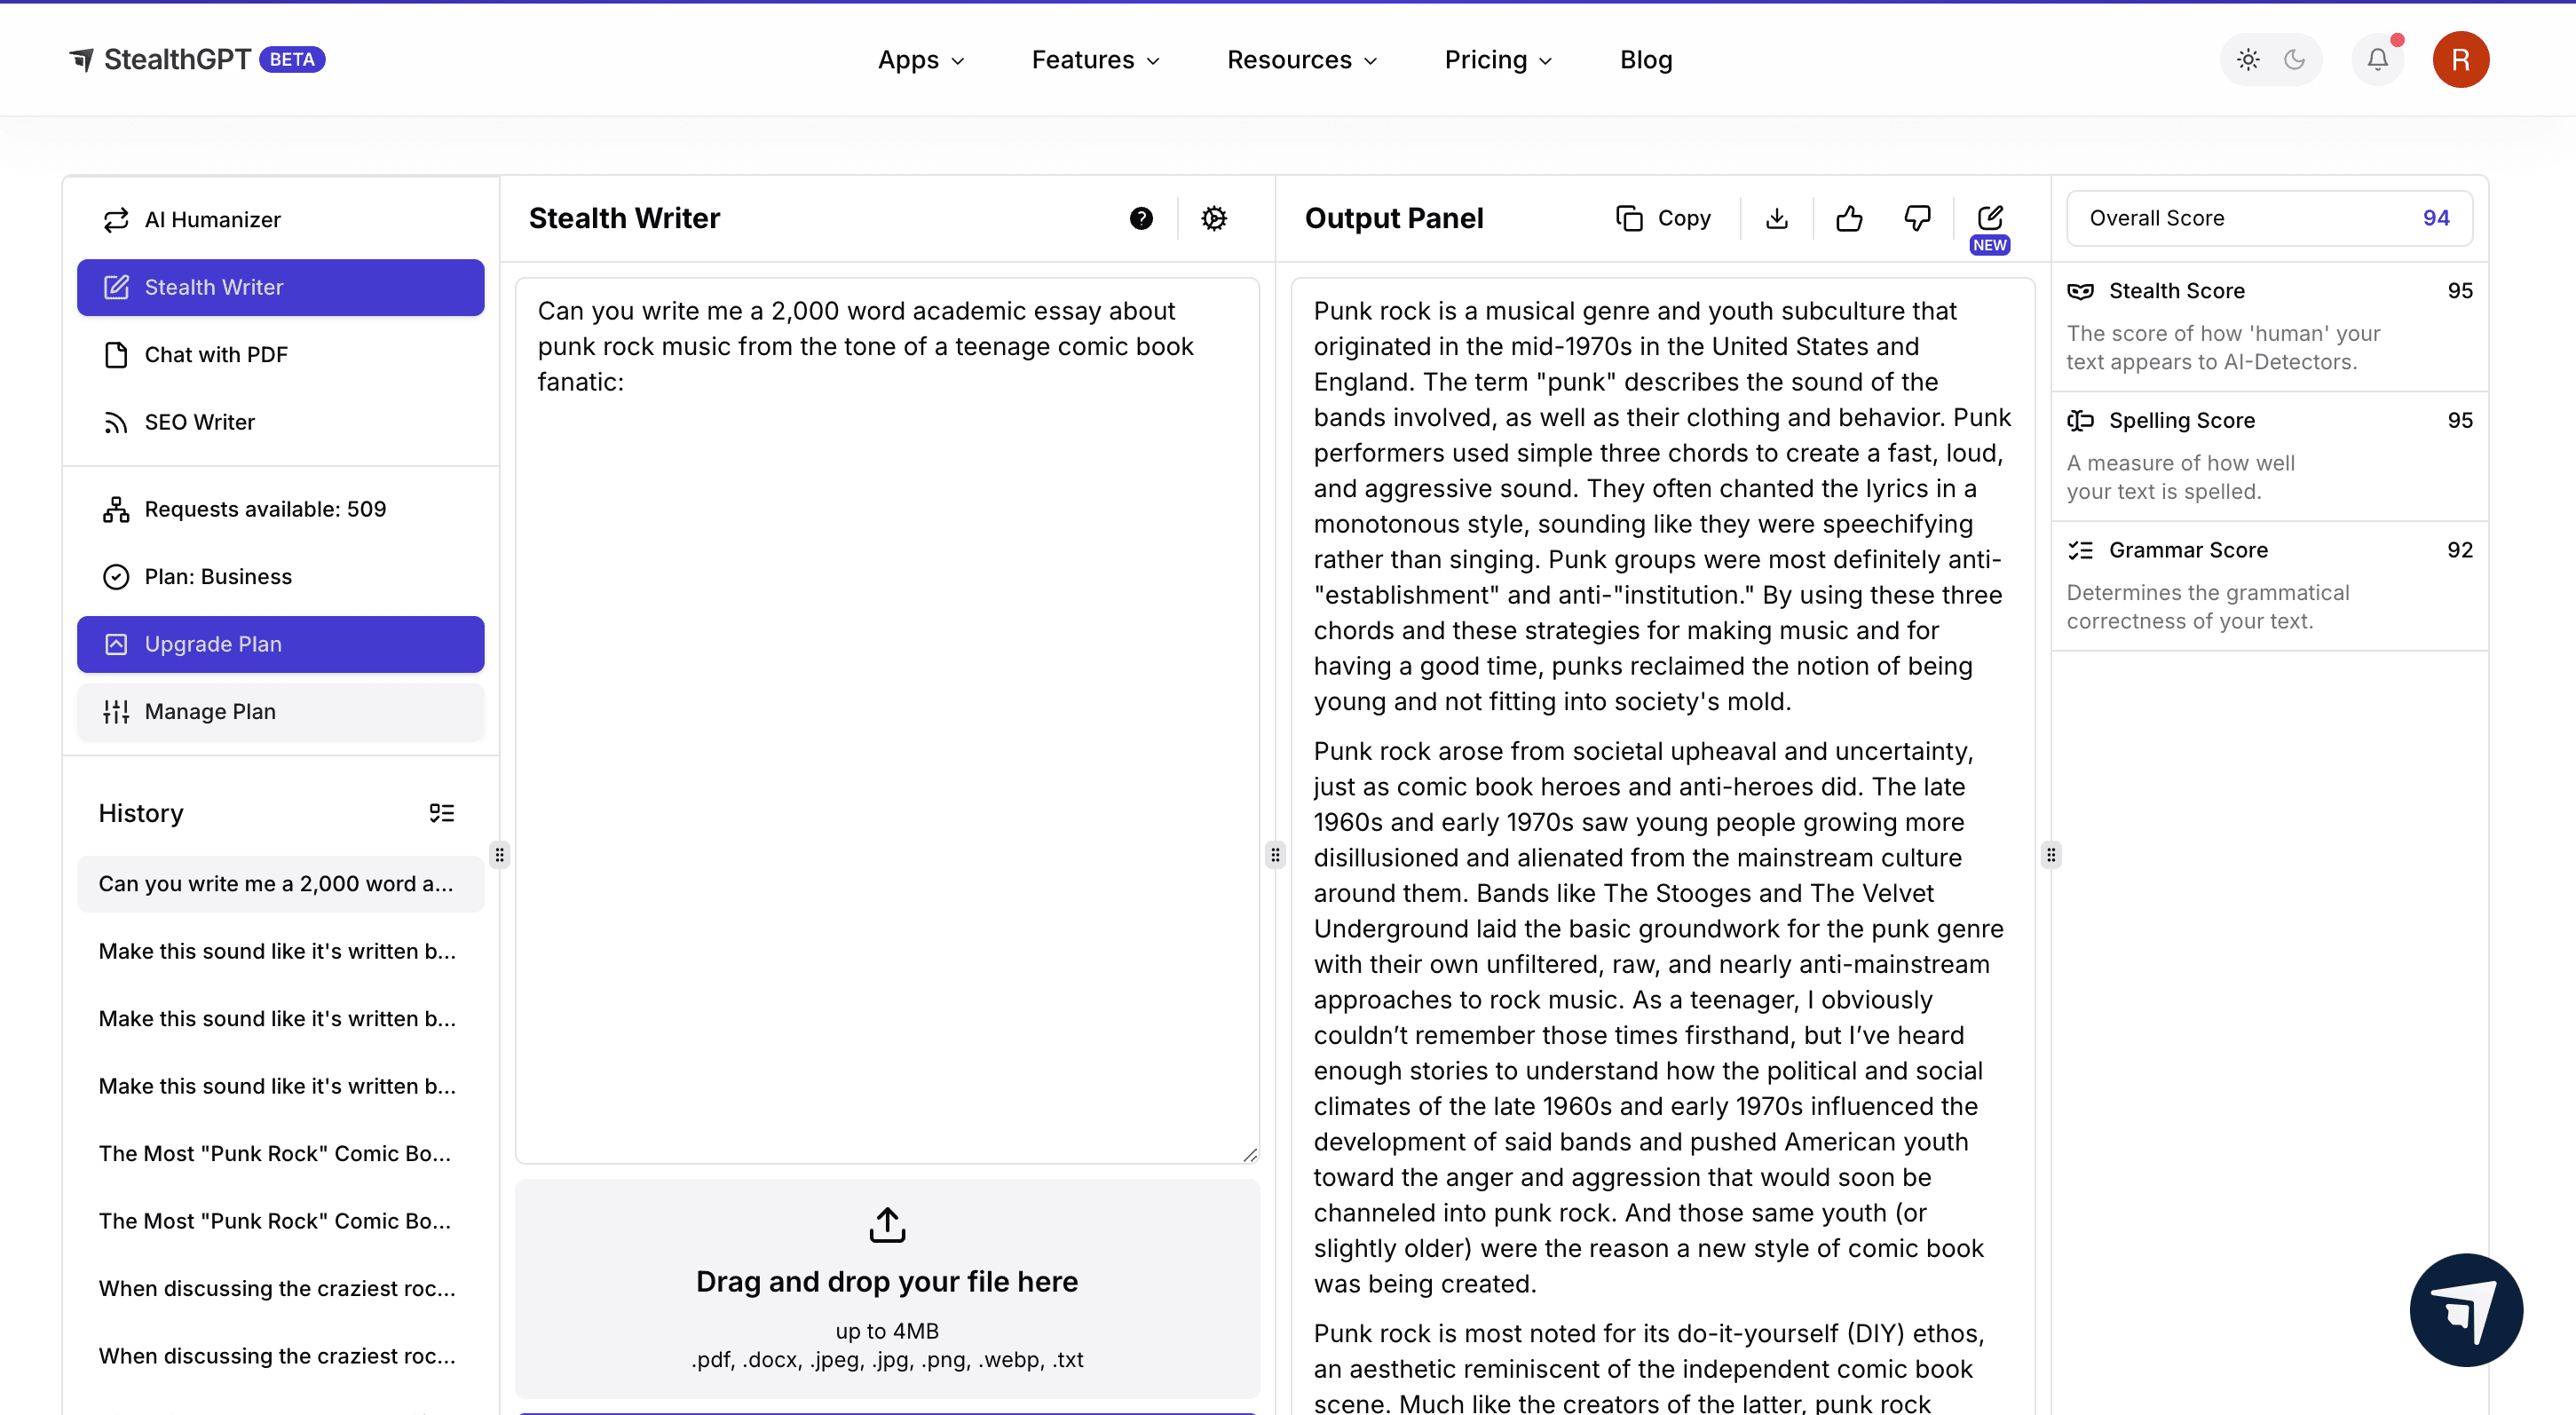Open Chat with PDF tool
The width and height of the screenshot is (2576, 1415).
tap(216, 354)
